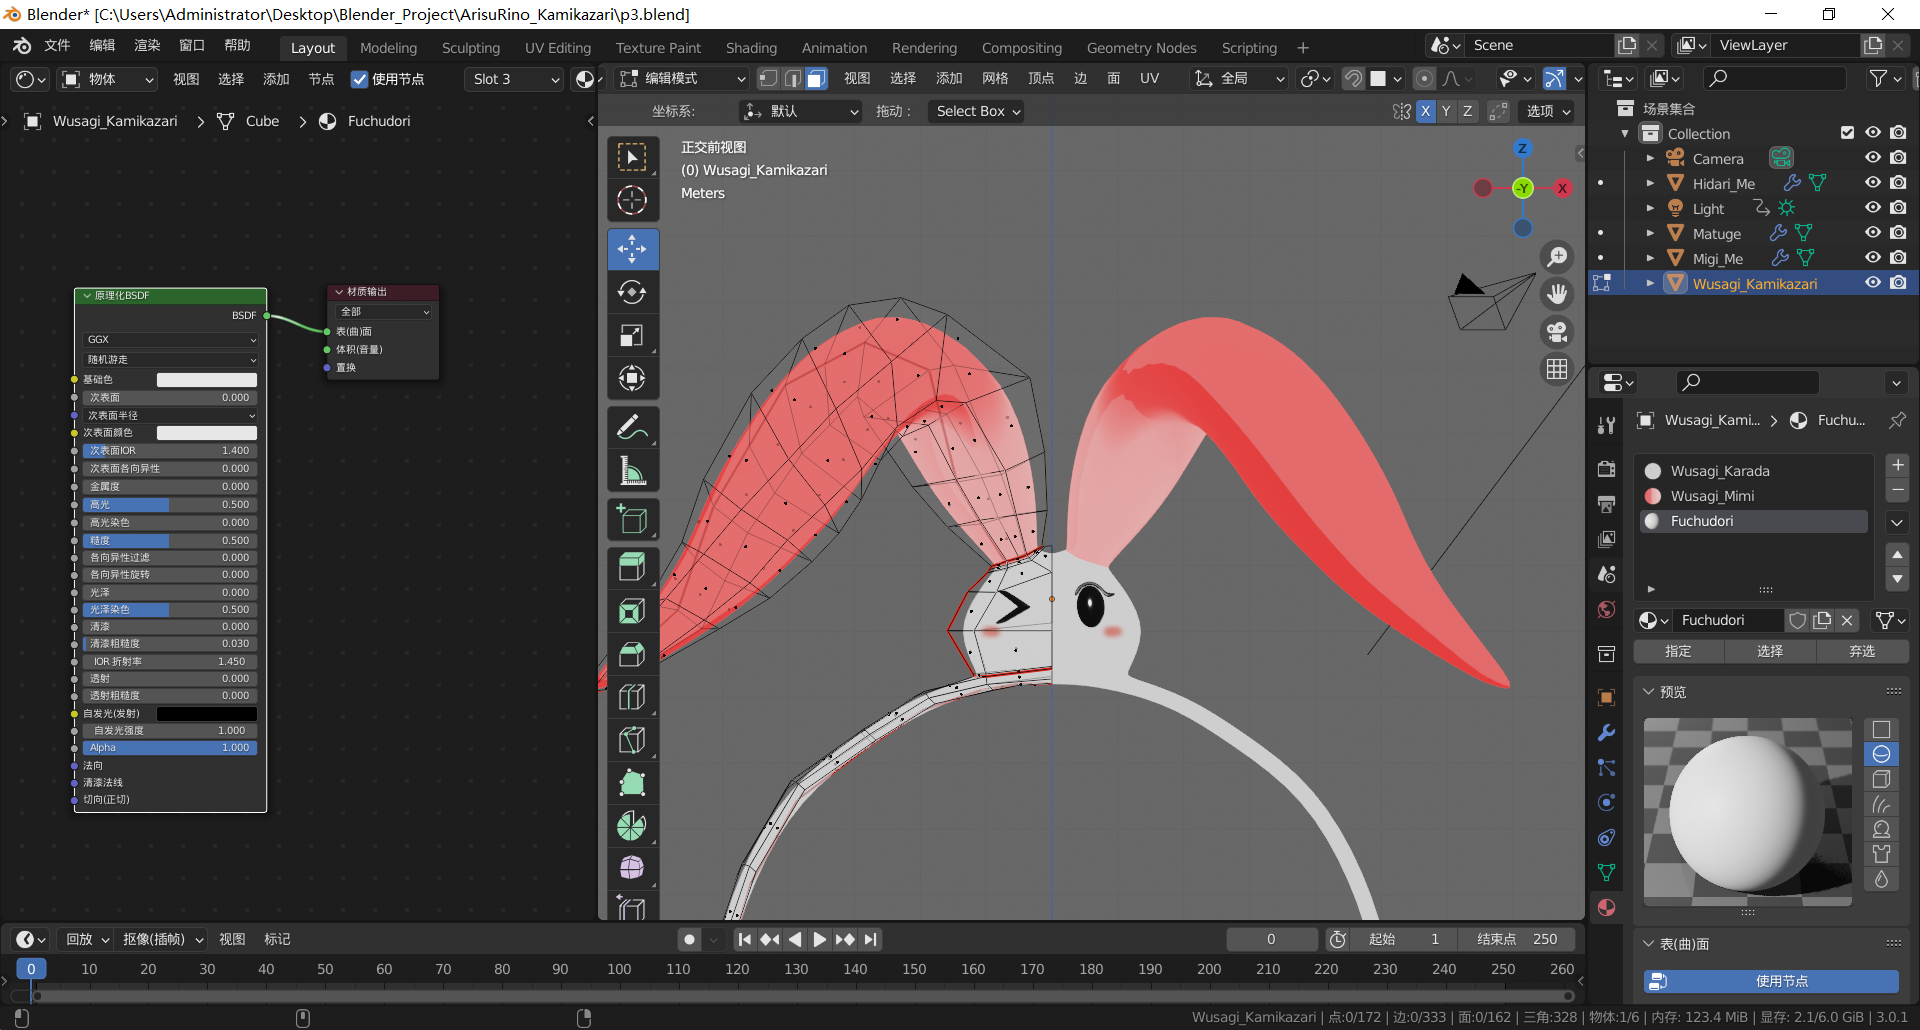1920x1030 pixels.
Task: Toggle X axis mirror button
Action: tap(1425, 111)
